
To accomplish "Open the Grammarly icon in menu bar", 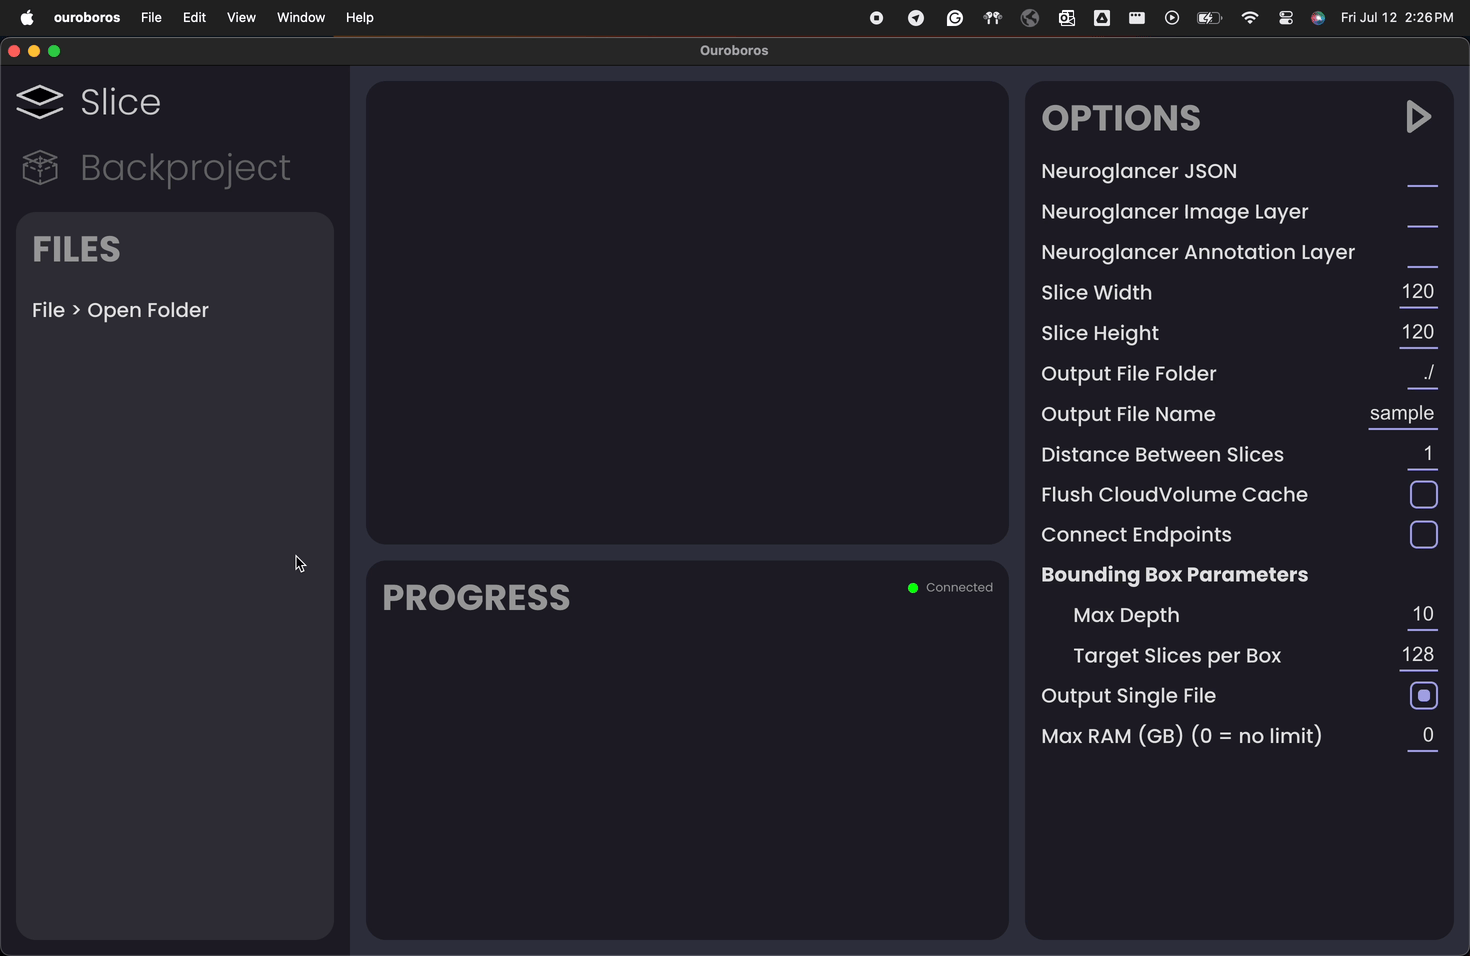I will 954,18.
